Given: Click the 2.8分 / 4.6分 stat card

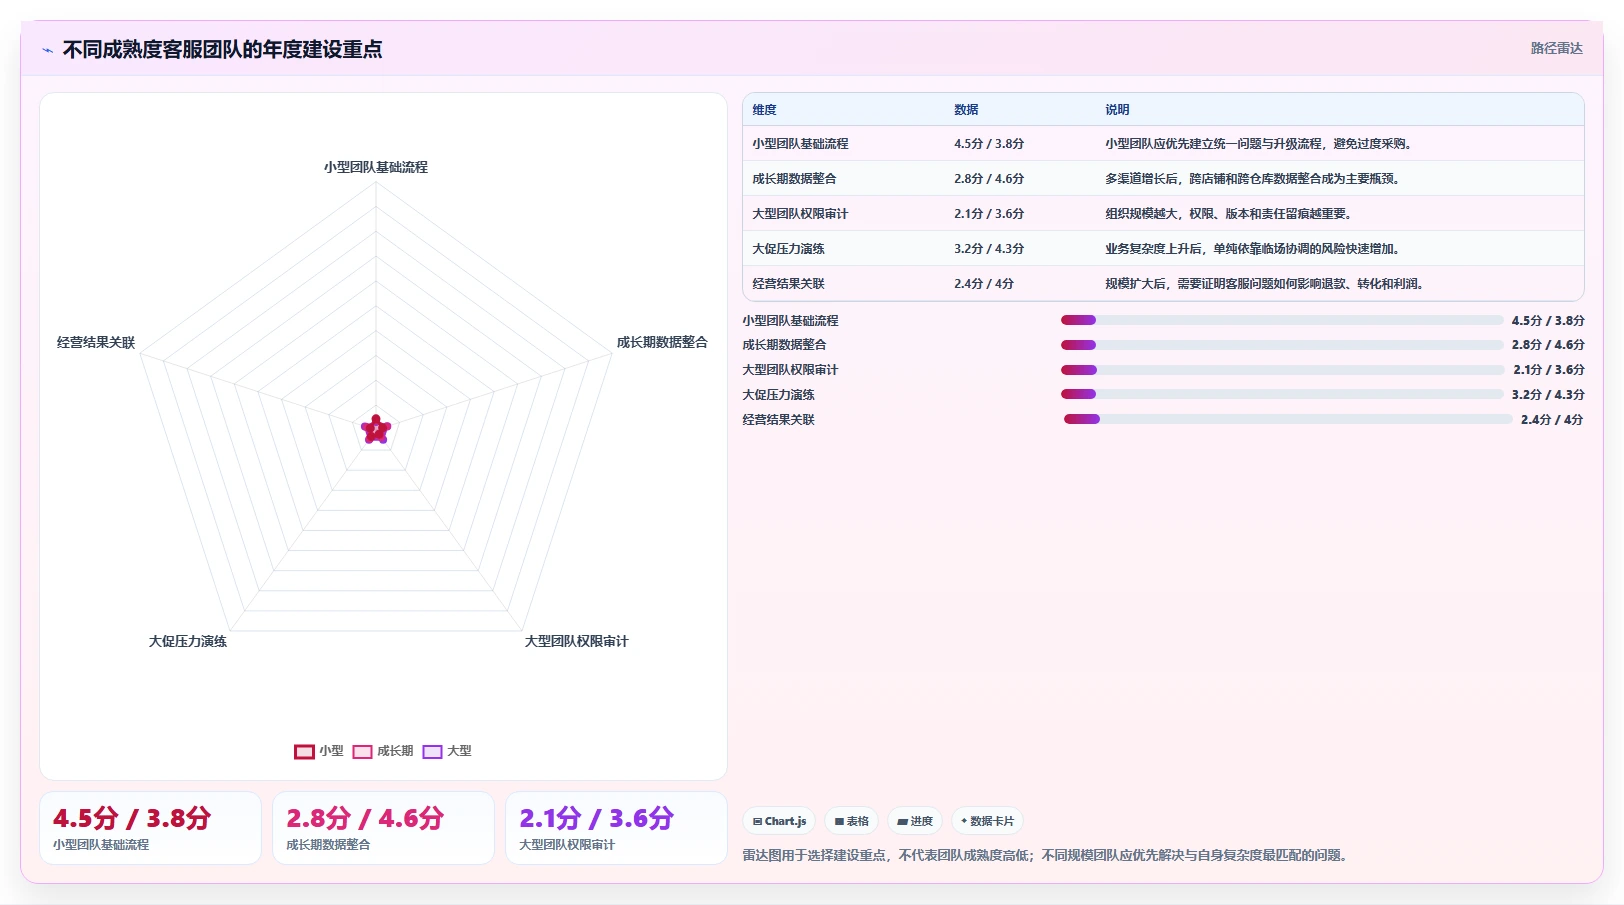Looking at the screenshot, I should (x=383, y=828).
